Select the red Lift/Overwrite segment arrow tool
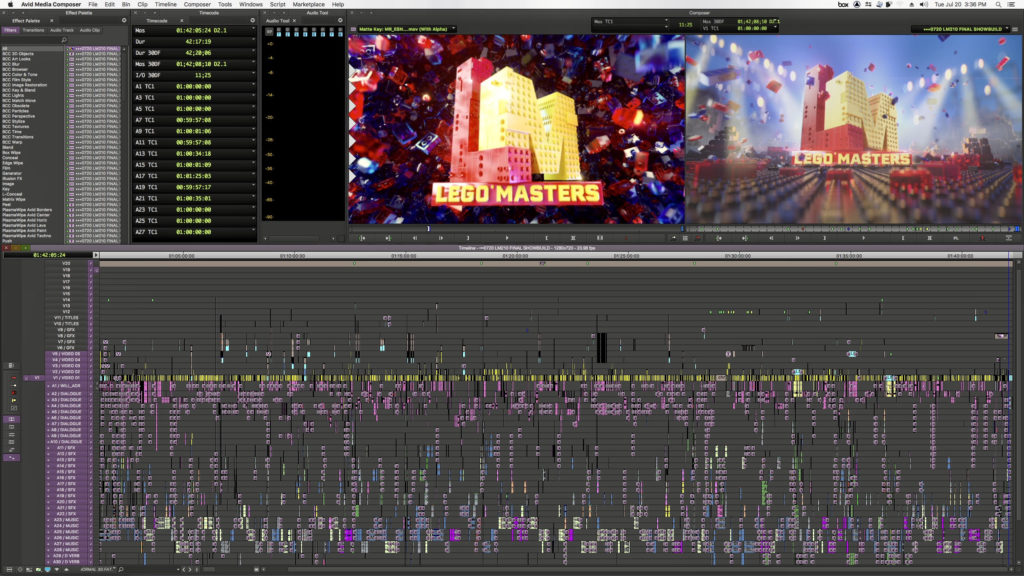Image resolution: width=1024 pixels, height=576 pixels. point(14,377)
